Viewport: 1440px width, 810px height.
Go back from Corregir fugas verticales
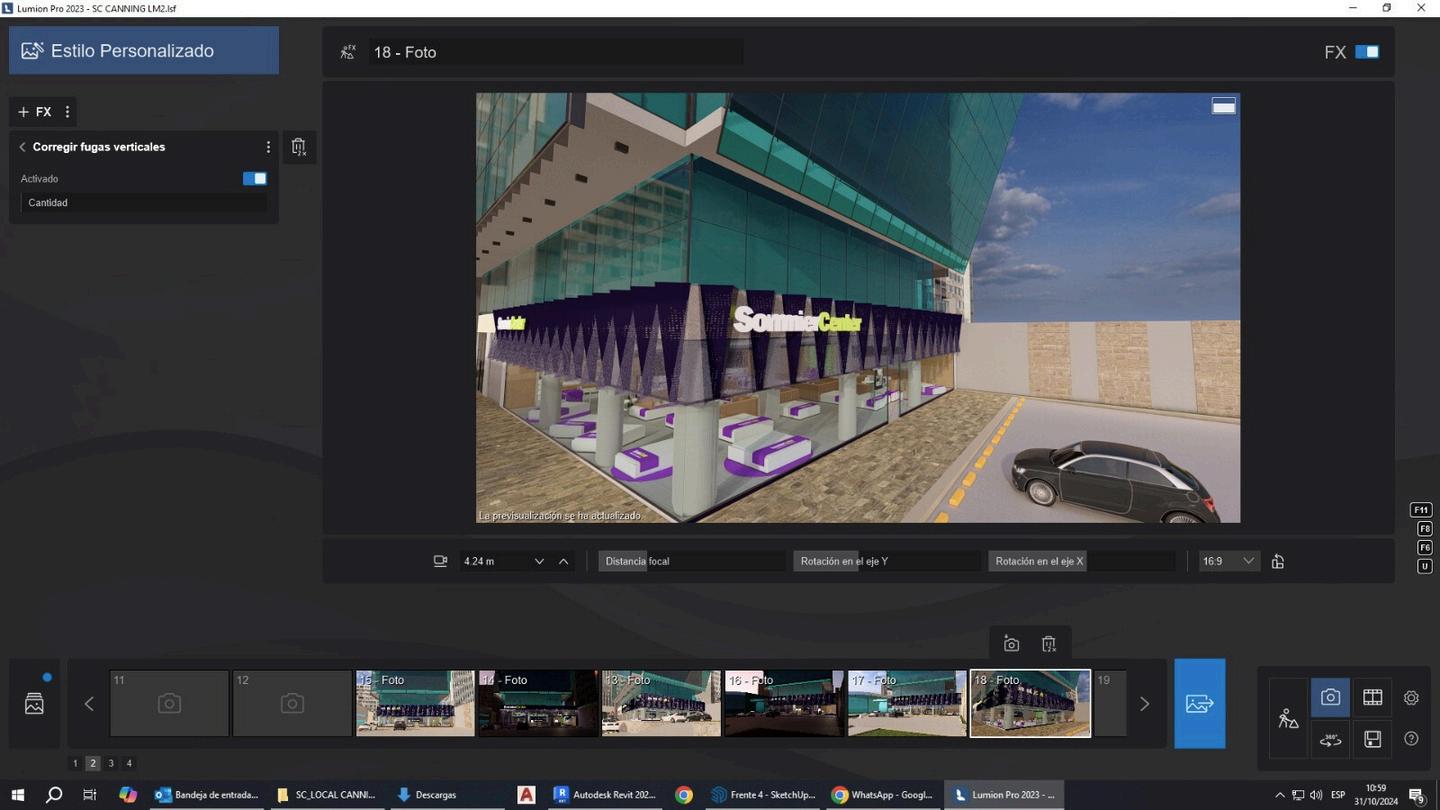[x=22, y=147]
